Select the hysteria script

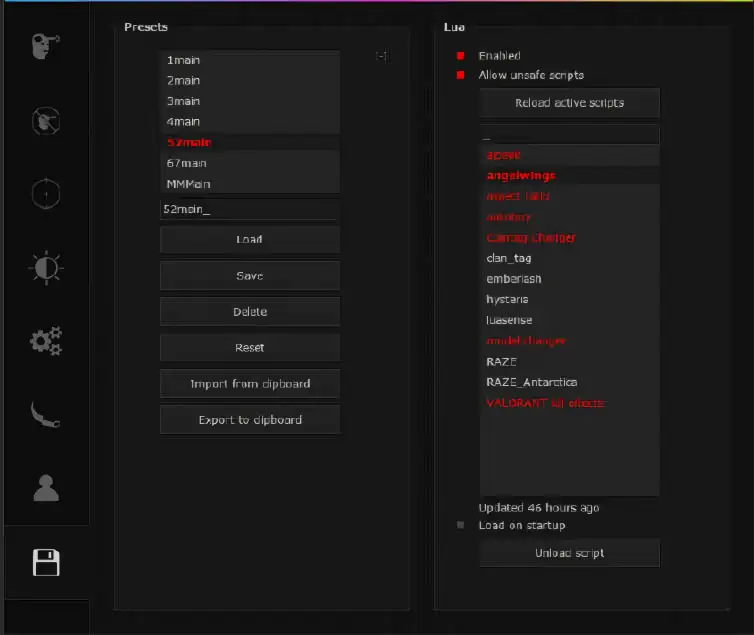569,299
